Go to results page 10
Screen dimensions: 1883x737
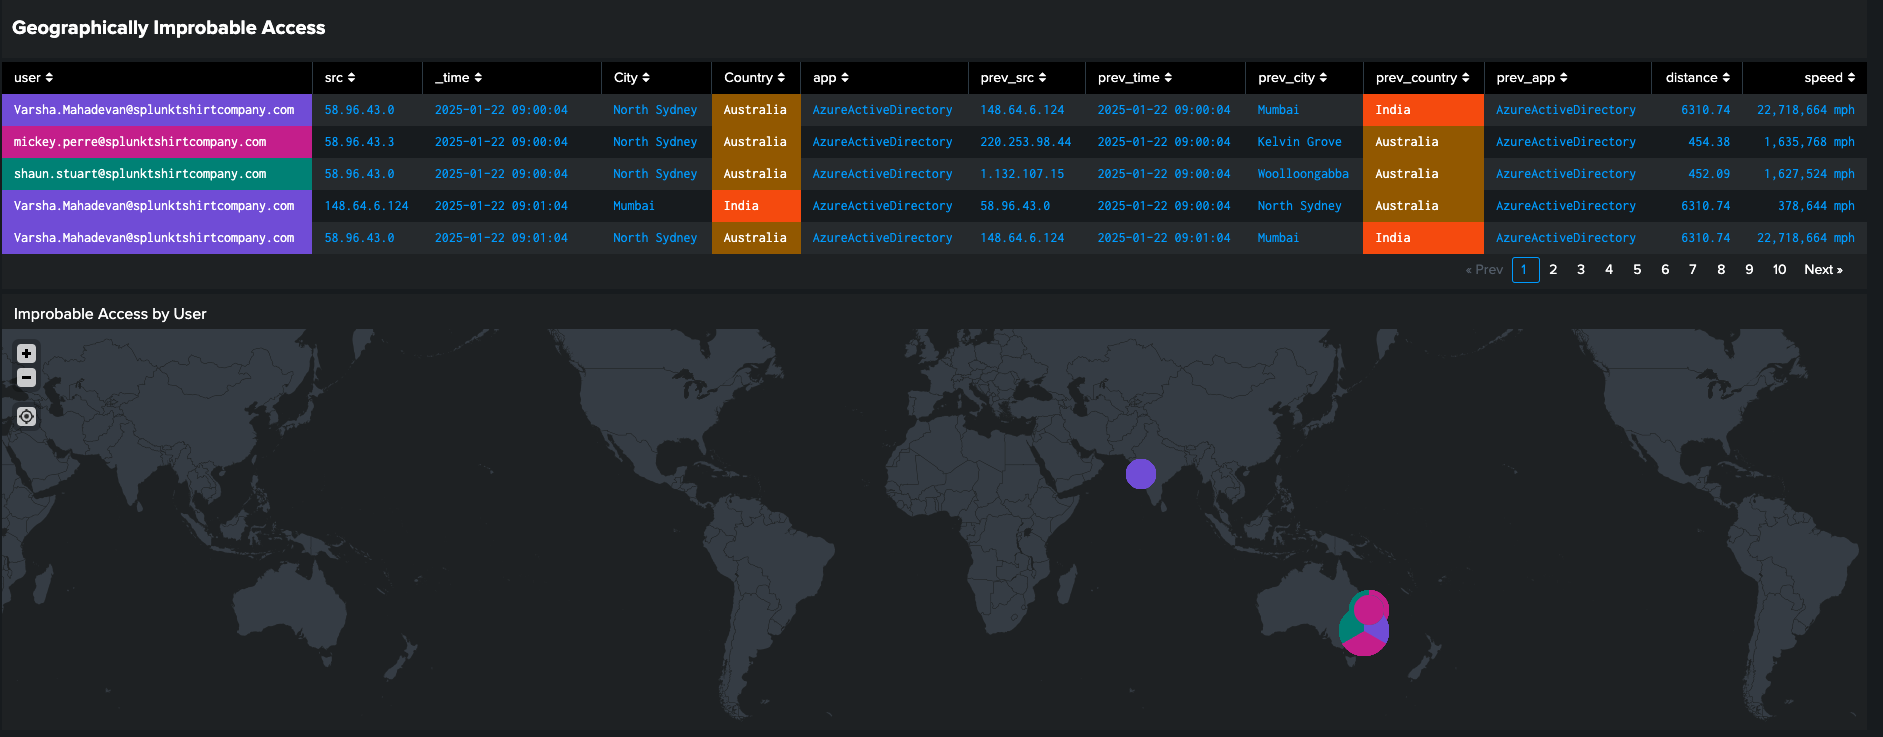pyautogui.click(x=1780, y=270)
